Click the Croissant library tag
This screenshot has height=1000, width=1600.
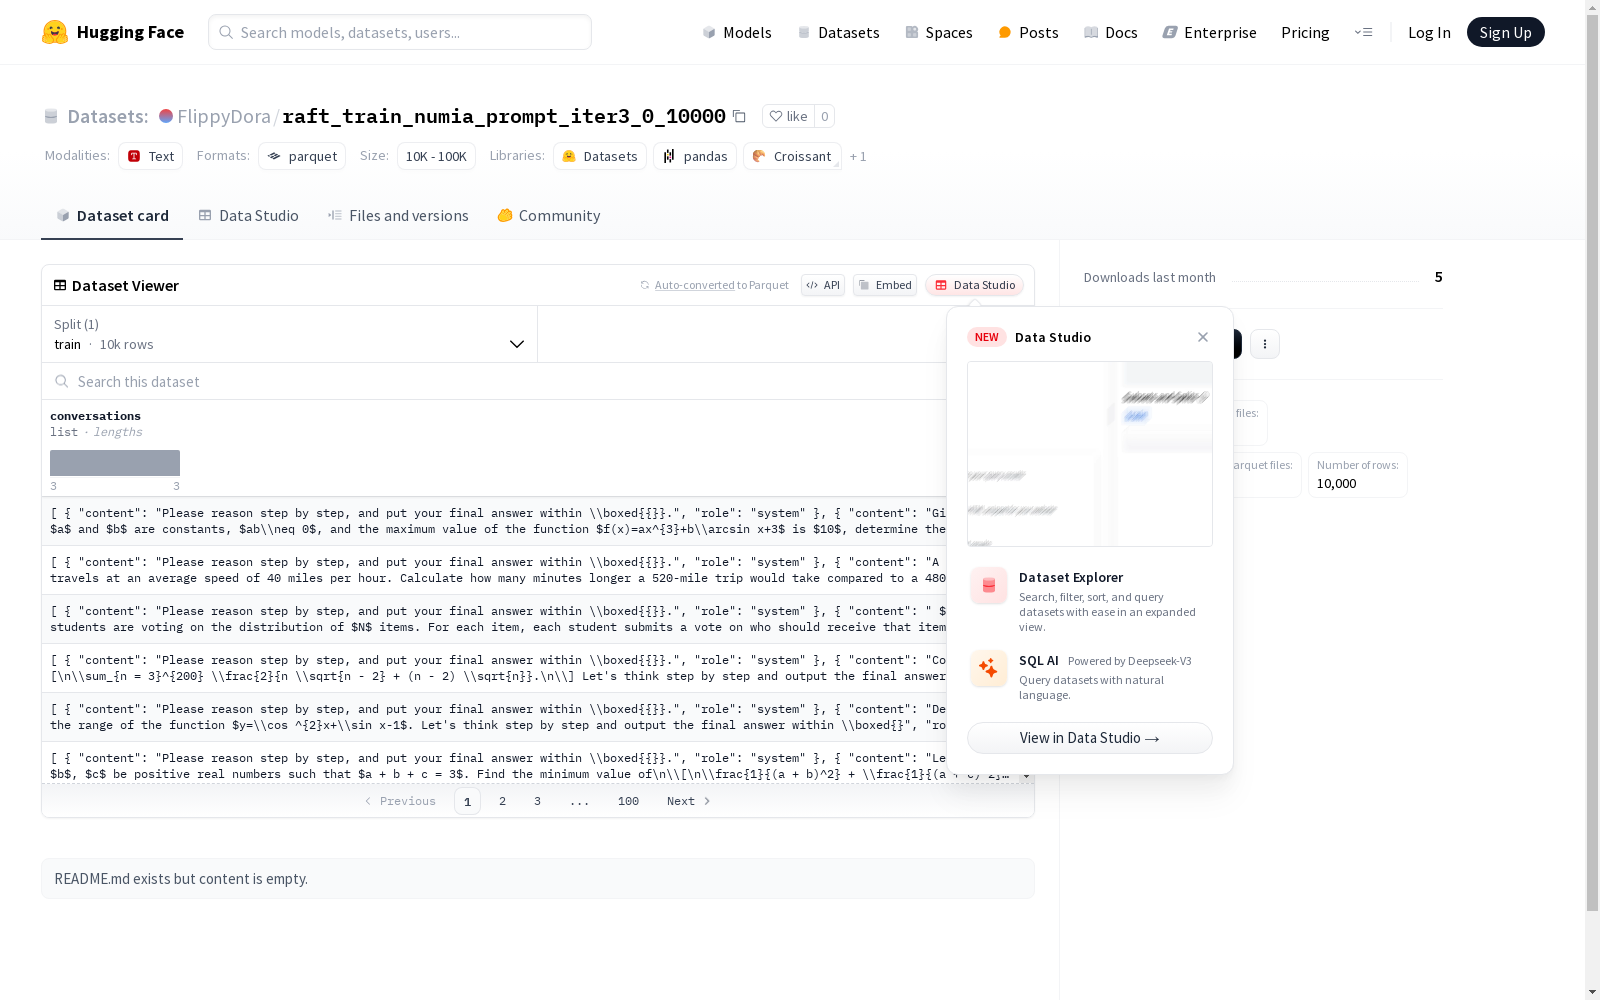tap(792, 156)
